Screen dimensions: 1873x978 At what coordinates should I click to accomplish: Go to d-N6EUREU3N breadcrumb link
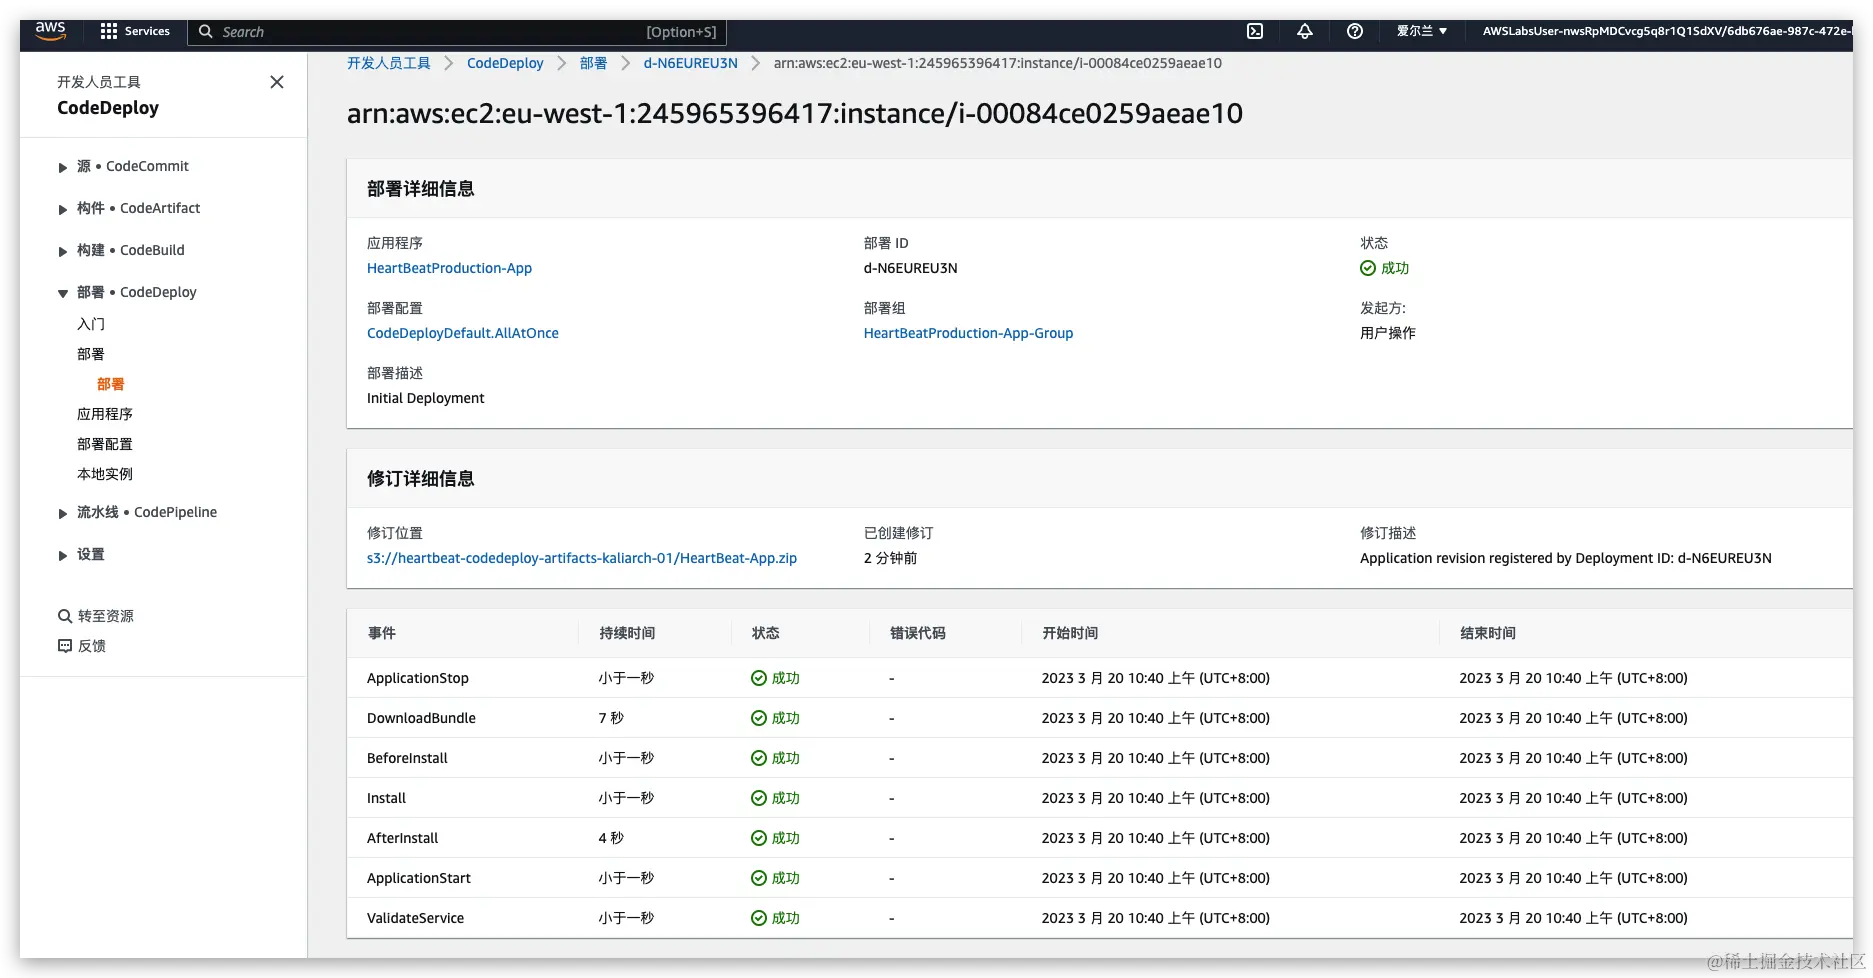[x=691, y=63]
